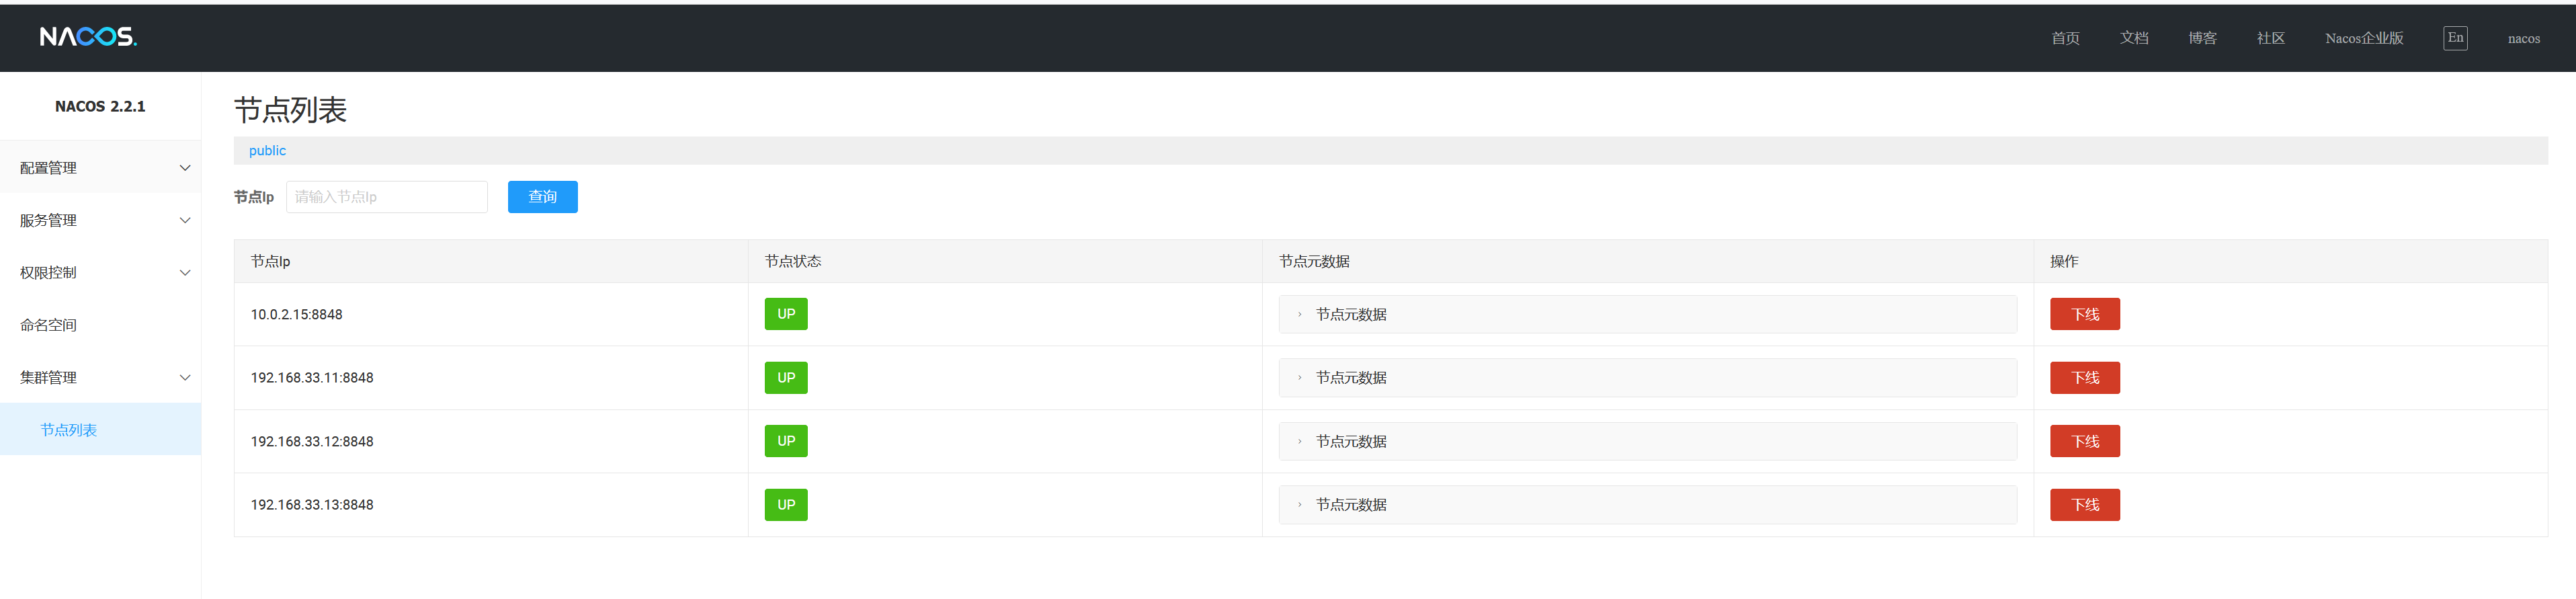Click the 查询 search button
The image size is (2576, 599).
[x=542, y=197]
